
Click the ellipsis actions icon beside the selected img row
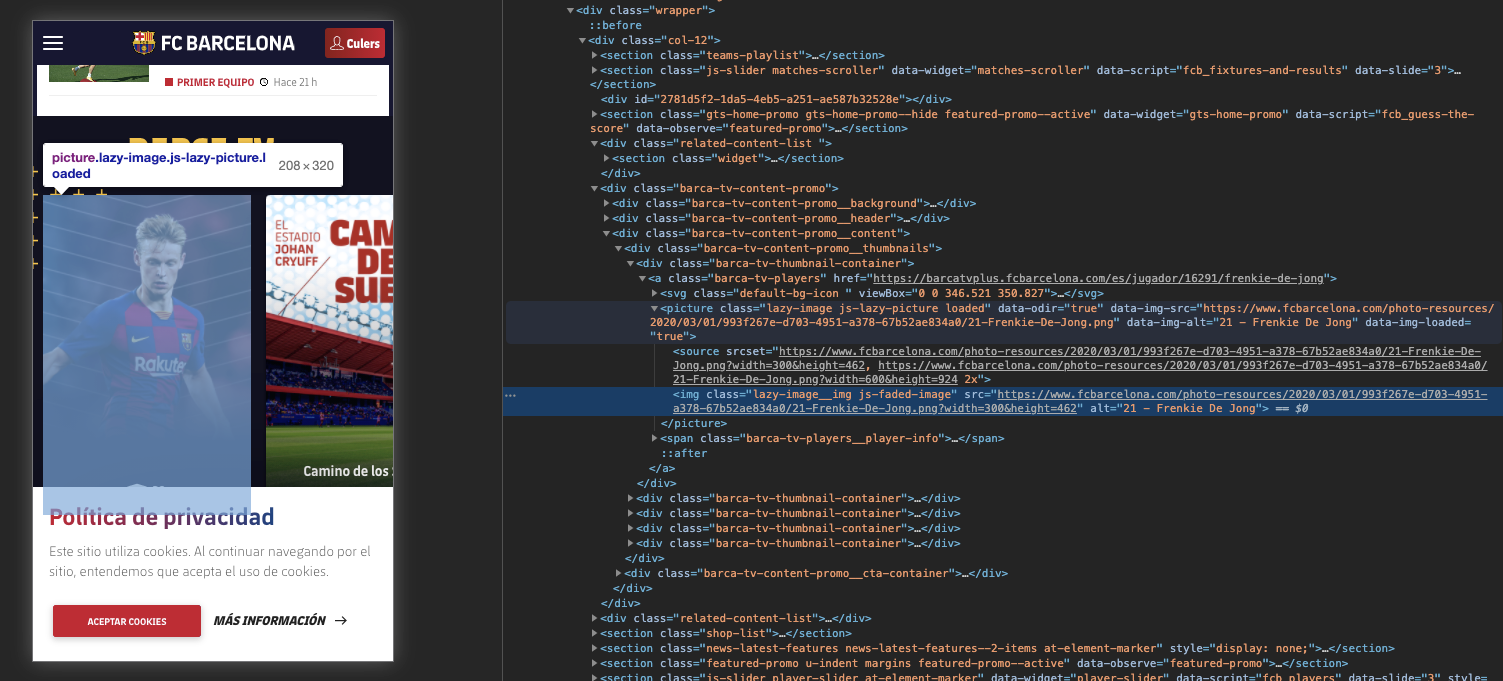510,396
